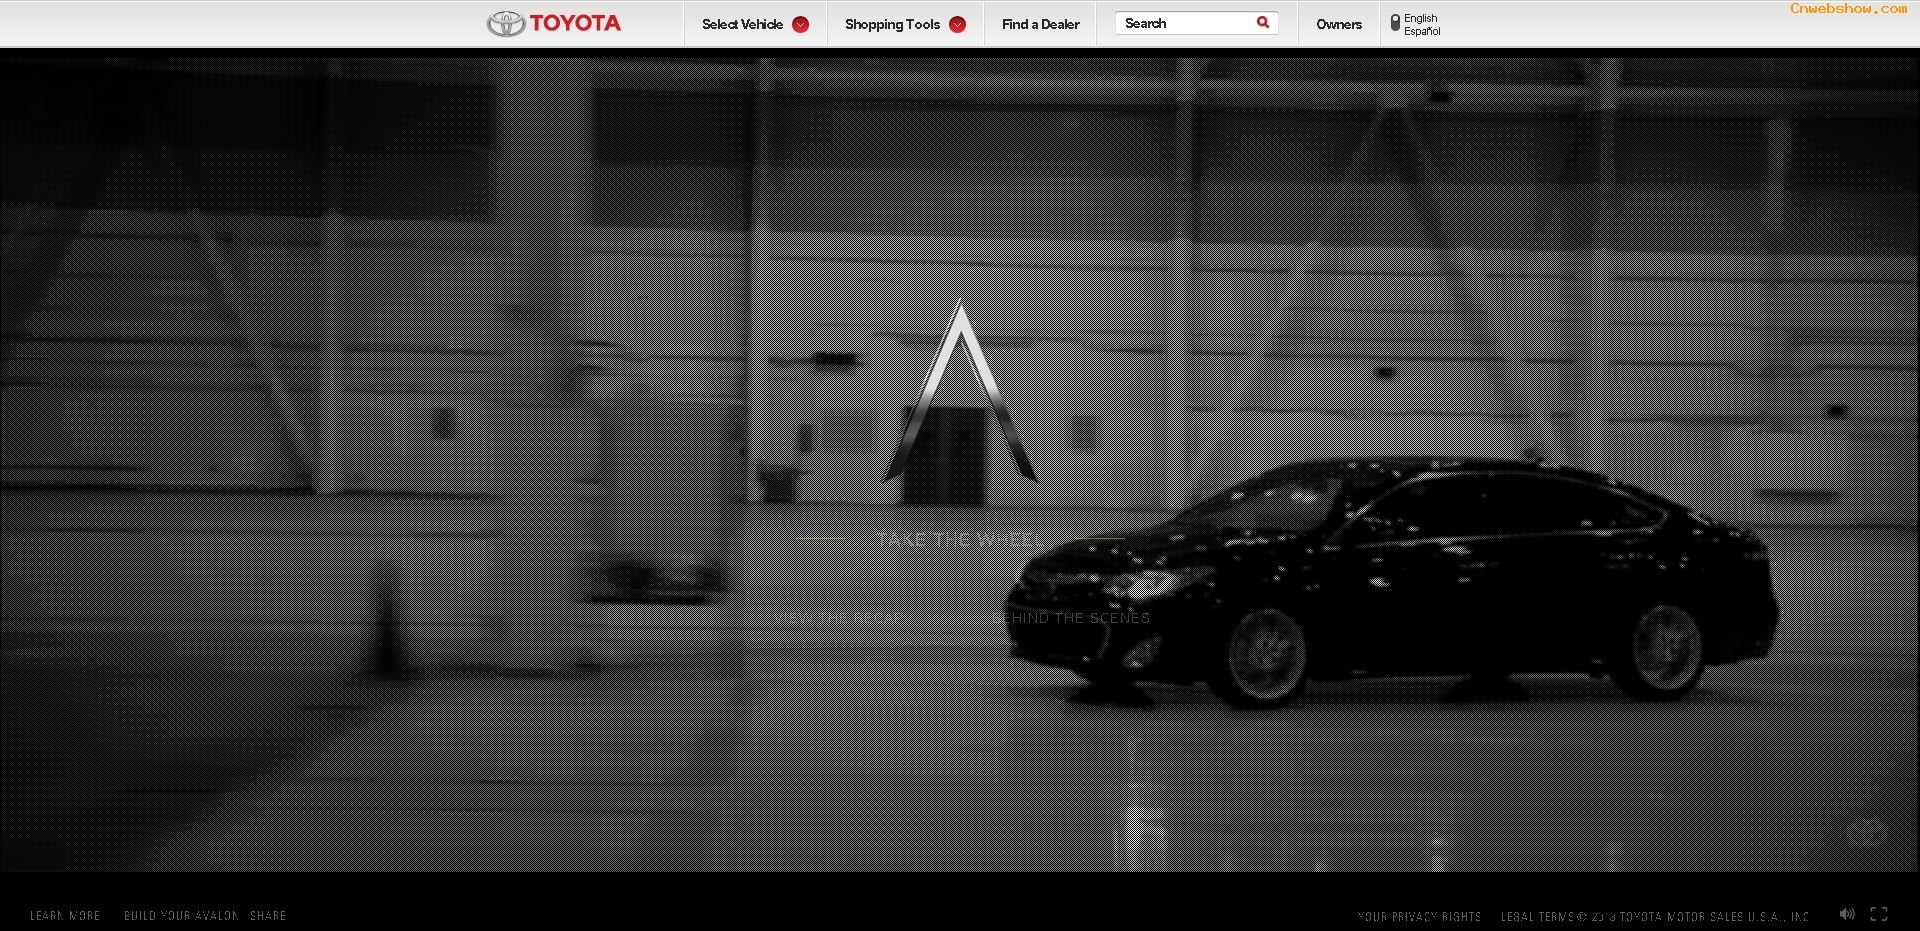The image size is (1920, 931).
Task: Toggle the English/Español language switch
Action: coord(1395,22)
